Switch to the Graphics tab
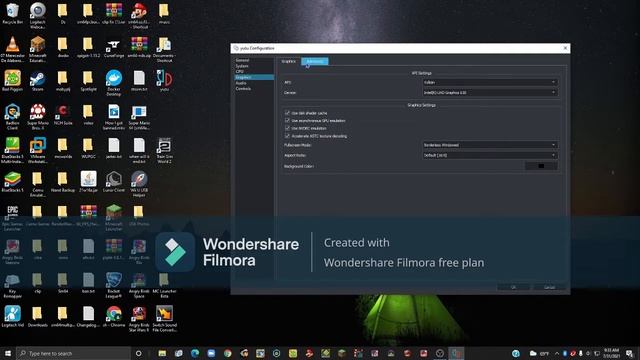This screenshot has height=360, width=640. pyautogui.click(x=289, y=61)
